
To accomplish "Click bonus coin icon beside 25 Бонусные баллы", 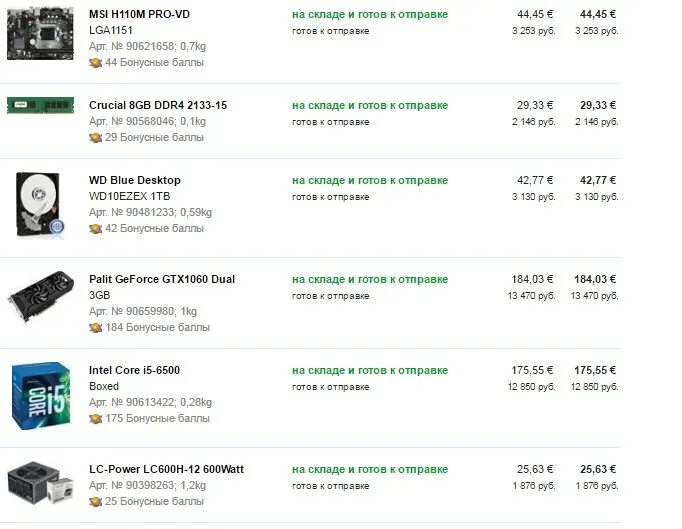I will [96, 501].
